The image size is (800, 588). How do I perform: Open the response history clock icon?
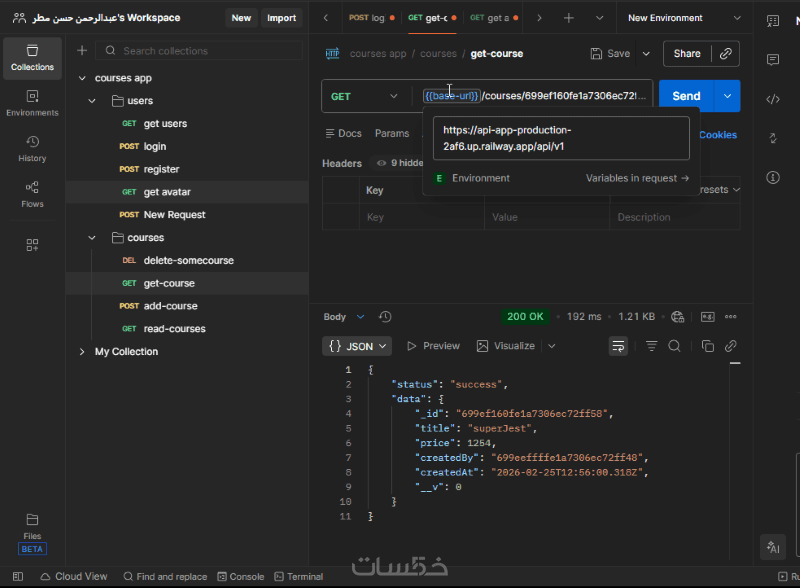coord(385,317)
